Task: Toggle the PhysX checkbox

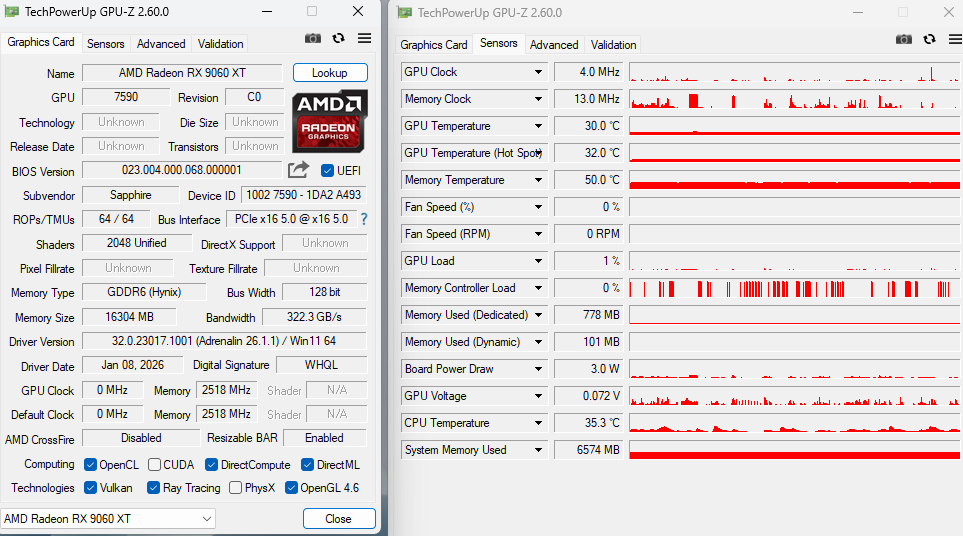Action: click(x=235, y=487)
